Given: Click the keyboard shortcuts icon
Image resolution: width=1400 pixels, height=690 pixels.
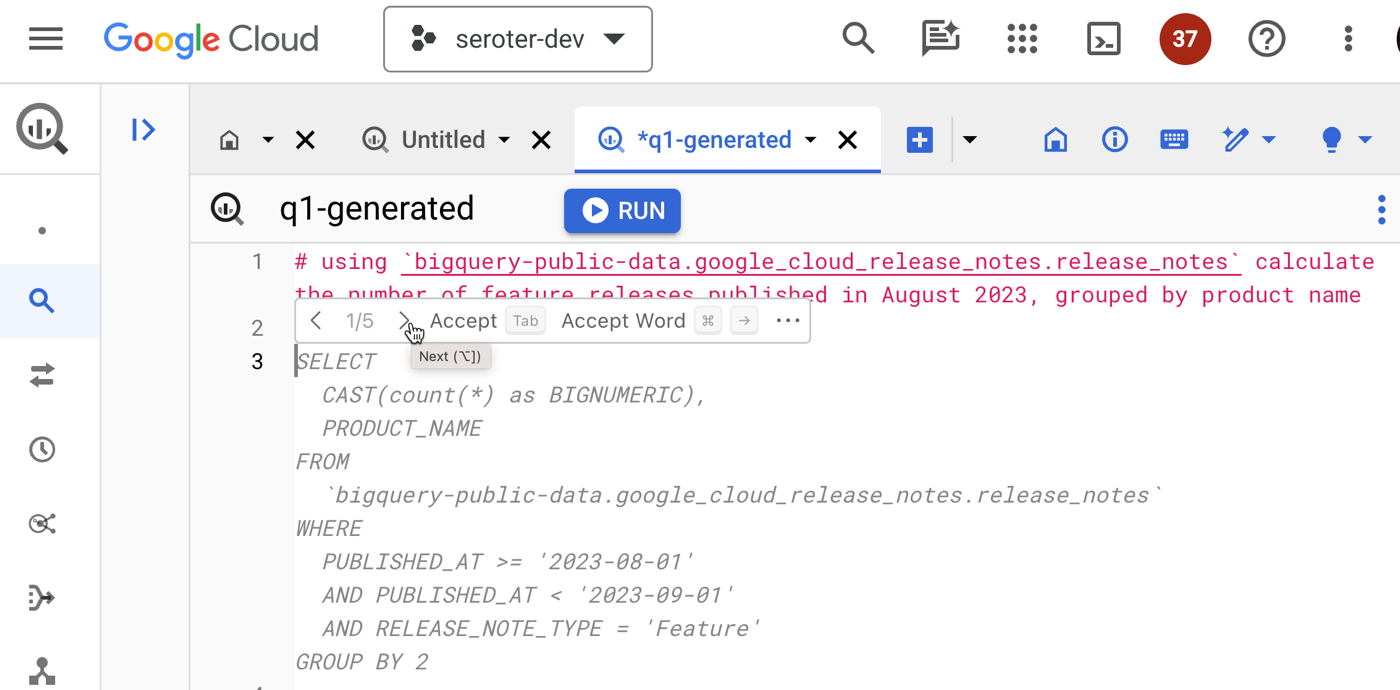Looking at the screenshot, I should (1174, 139).
